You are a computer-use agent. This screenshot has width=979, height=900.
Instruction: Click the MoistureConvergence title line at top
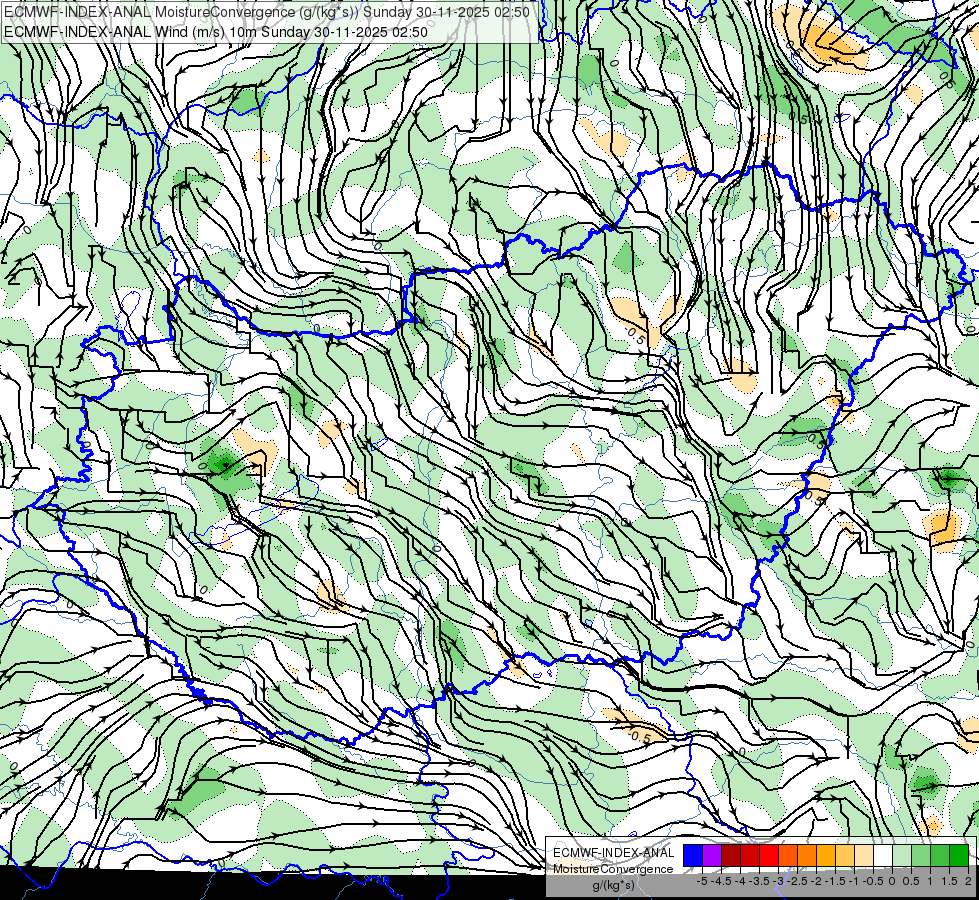point(267,11)
